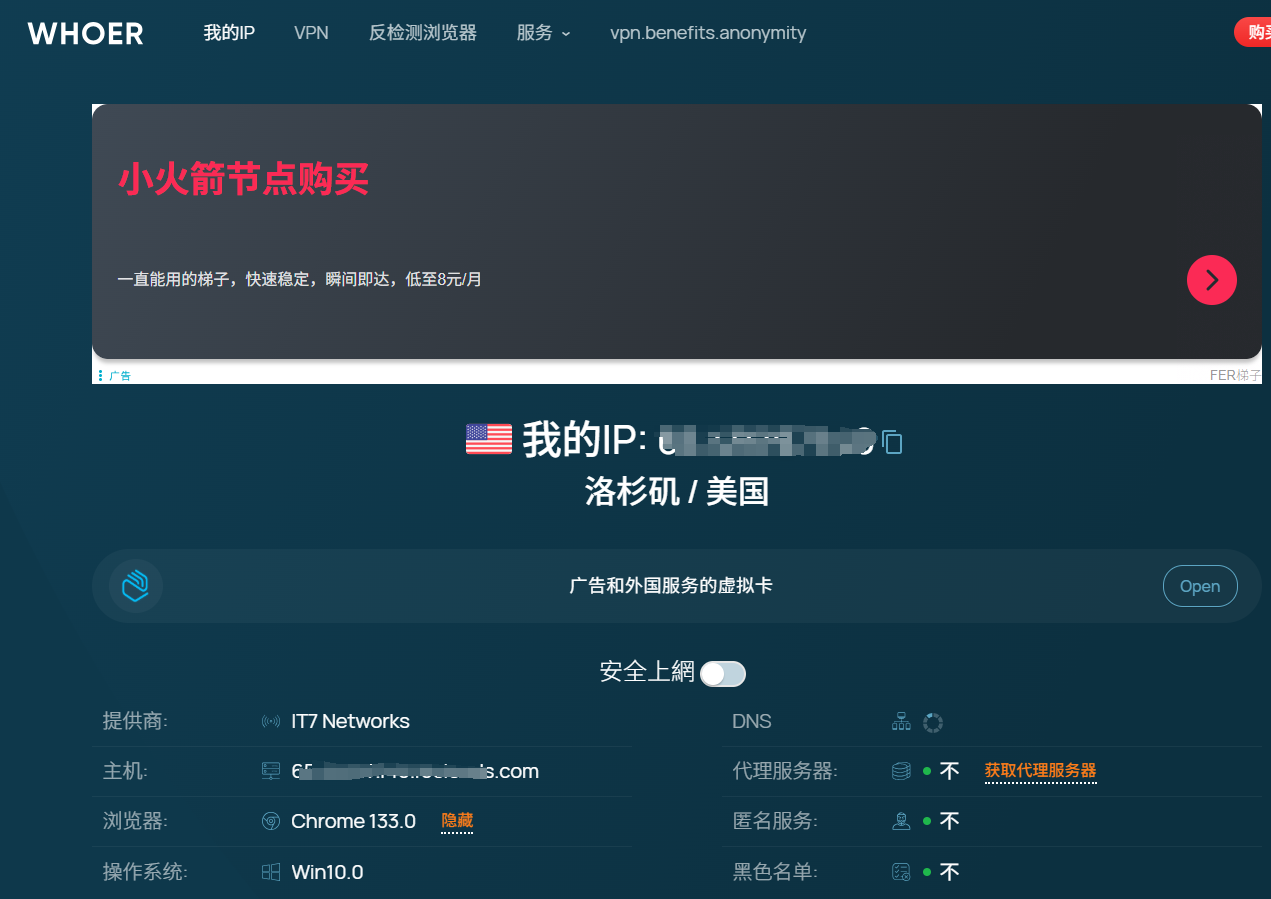1271x899 pixels.
Task: Click the blue virtual card icon
Action: tap(136, 586)
